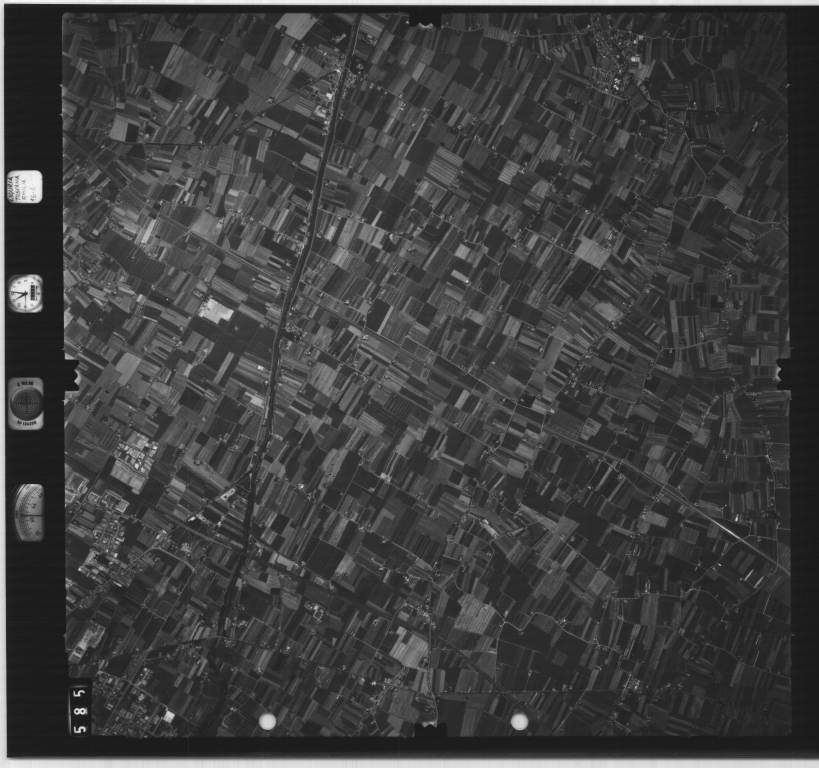Click the clock instrument in the film margin
The height and width of the screenshot is (768, 819).
(x=26, y=293)
